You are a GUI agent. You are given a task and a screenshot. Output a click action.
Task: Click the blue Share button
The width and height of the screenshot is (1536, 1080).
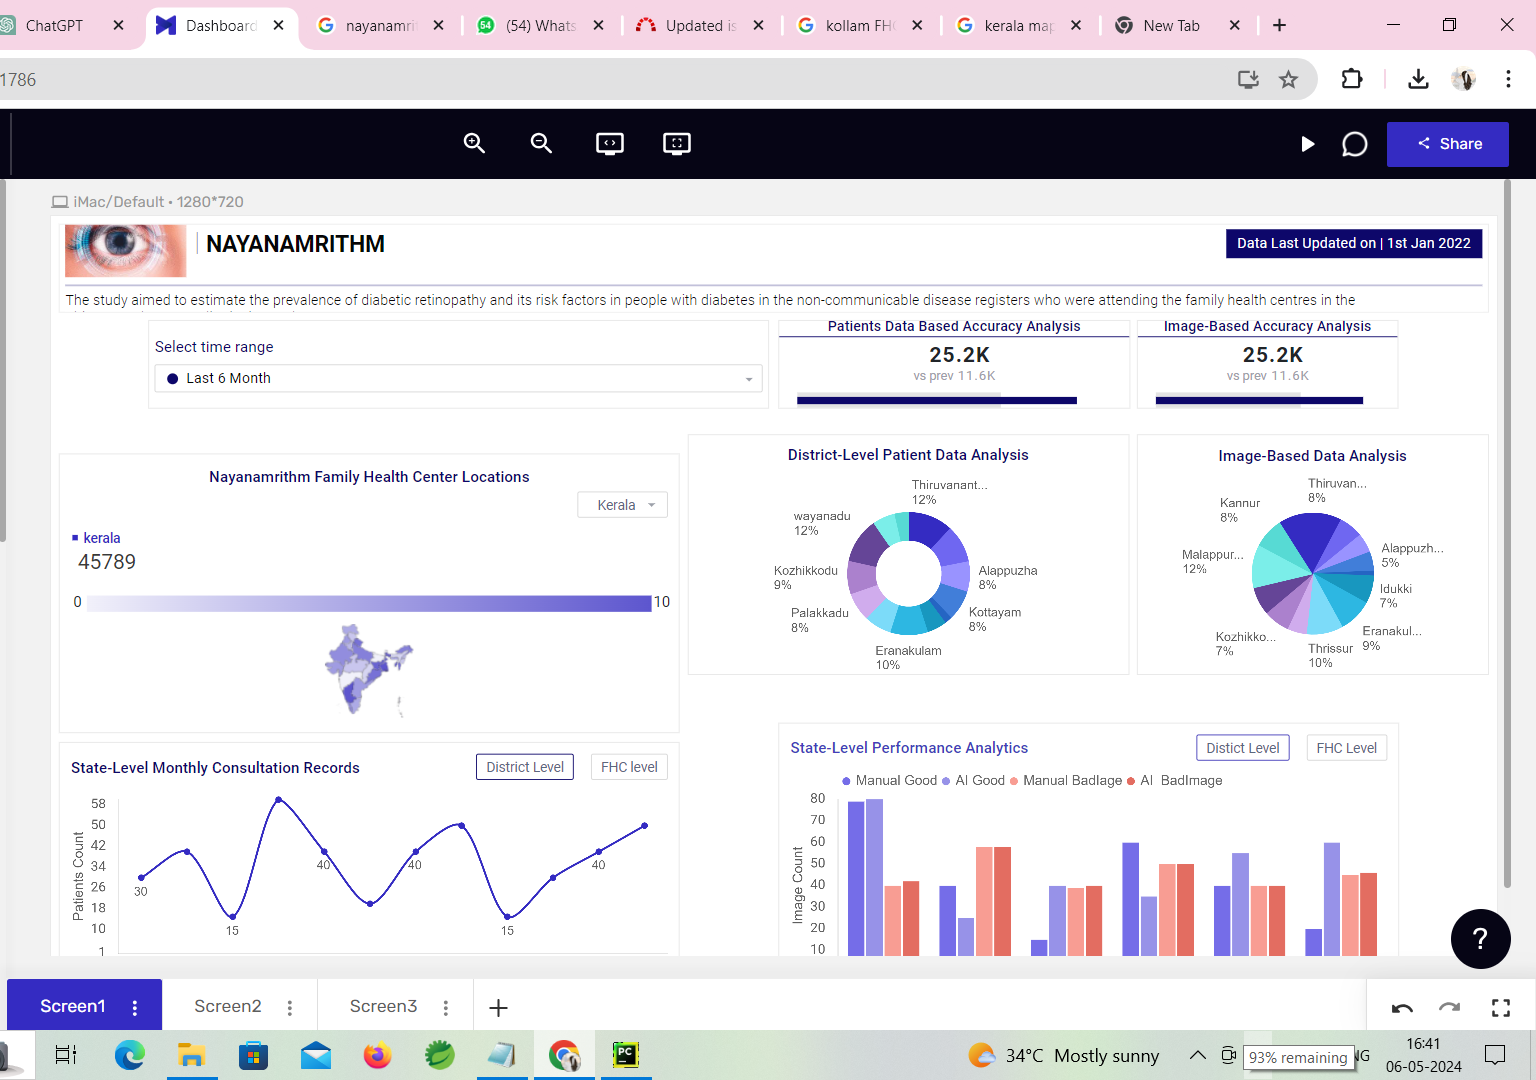pyautogui.click(x=1448, y=144)
